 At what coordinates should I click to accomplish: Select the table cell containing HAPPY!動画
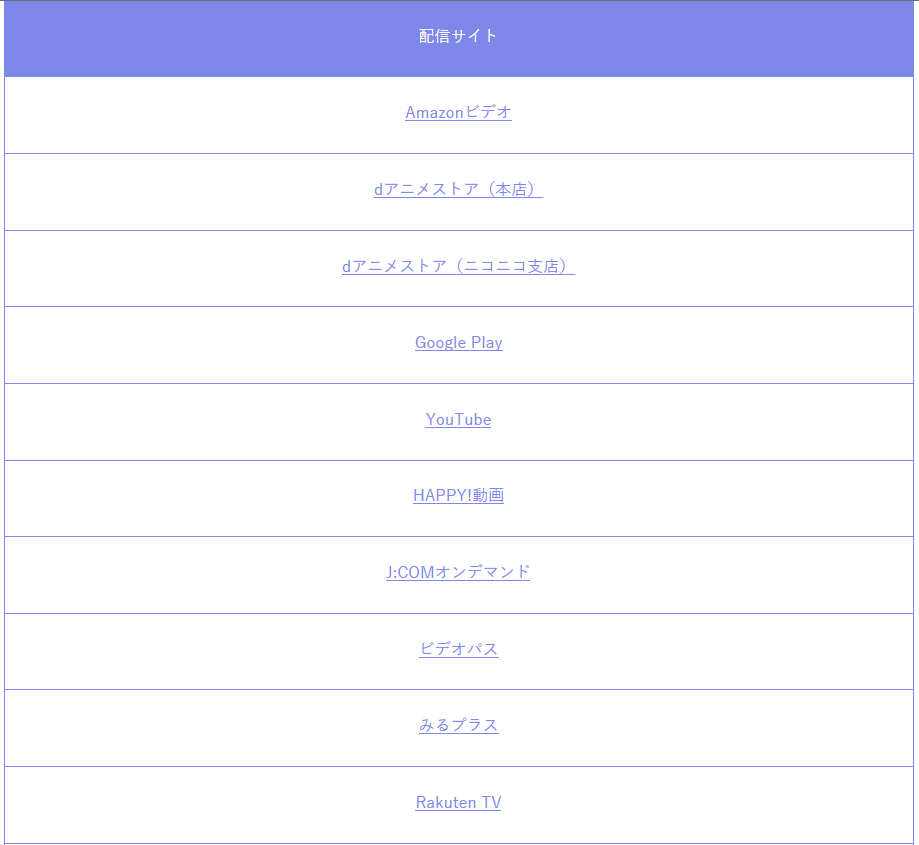pos(459,499)
